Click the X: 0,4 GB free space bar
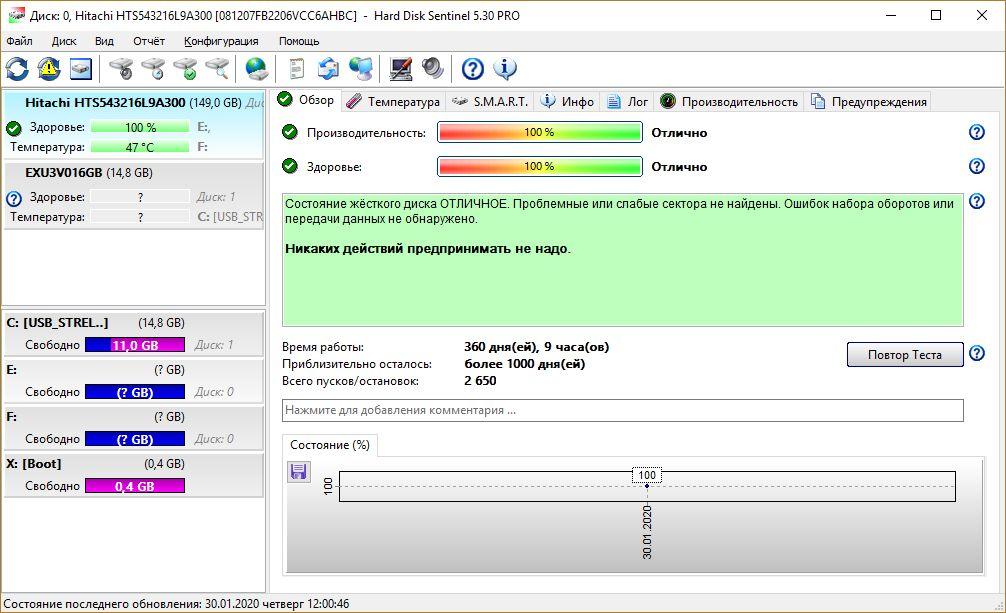 (x=135, y=486)
